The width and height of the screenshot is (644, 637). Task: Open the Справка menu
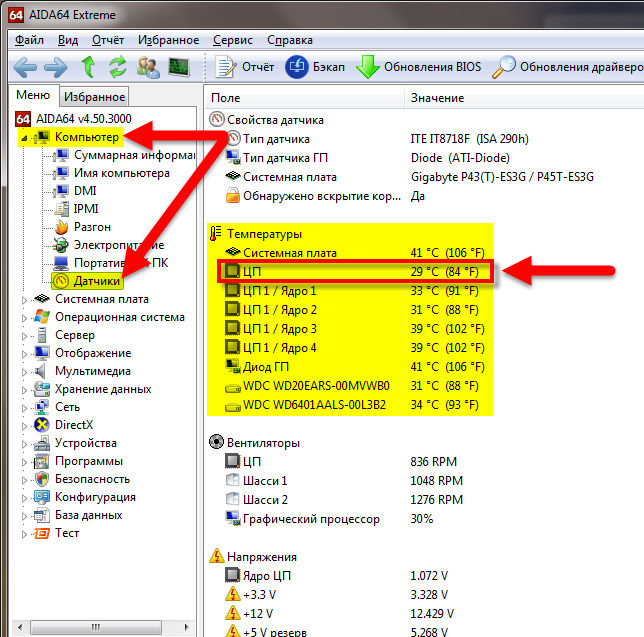290,40
